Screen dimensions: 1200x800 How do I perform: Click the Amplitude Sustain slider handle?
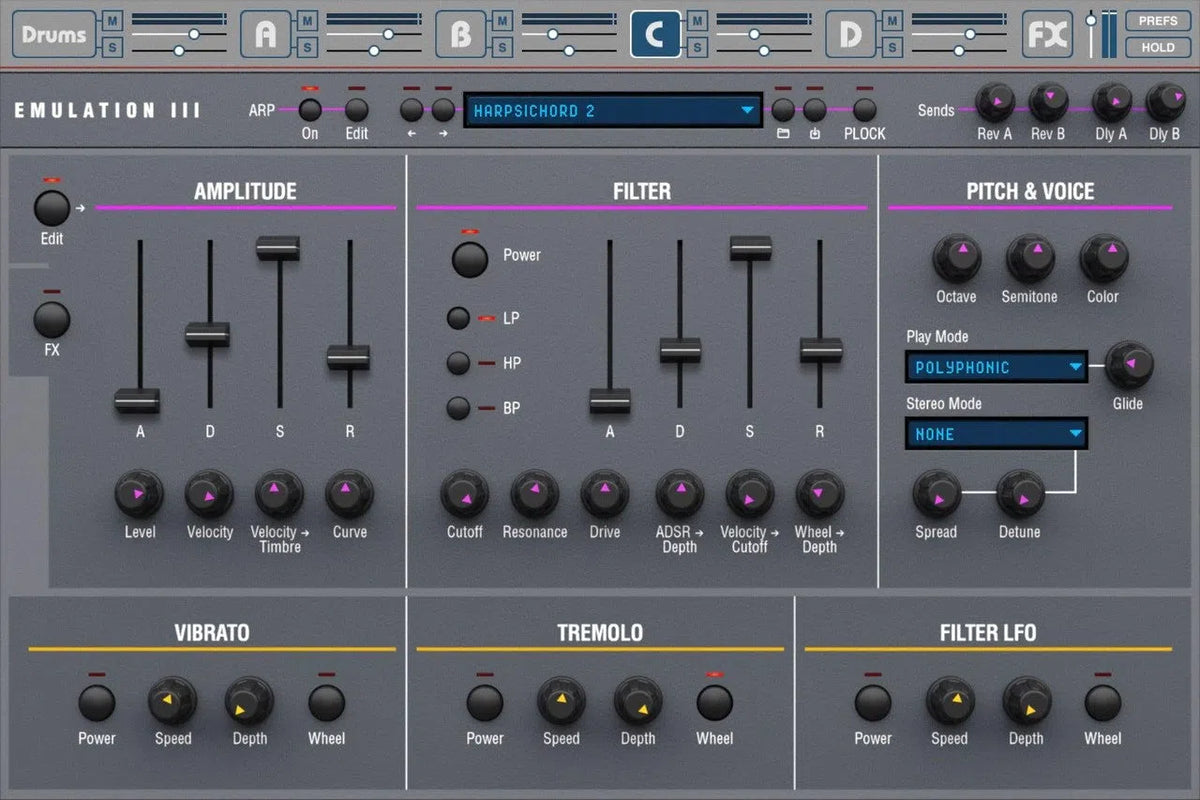[x=278, y=248]
